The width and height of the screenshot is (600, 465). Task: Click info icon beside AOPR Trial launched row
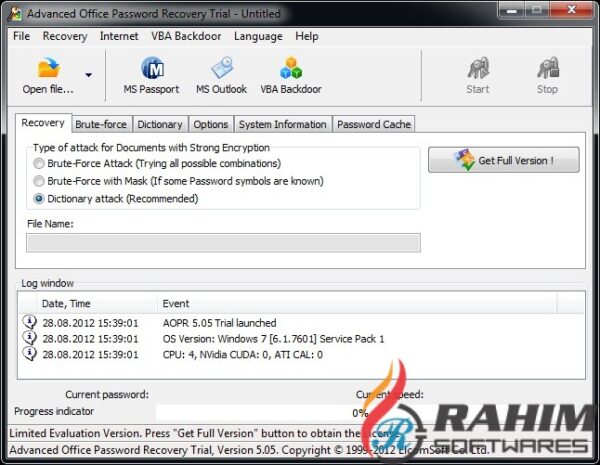click(29, 322)
